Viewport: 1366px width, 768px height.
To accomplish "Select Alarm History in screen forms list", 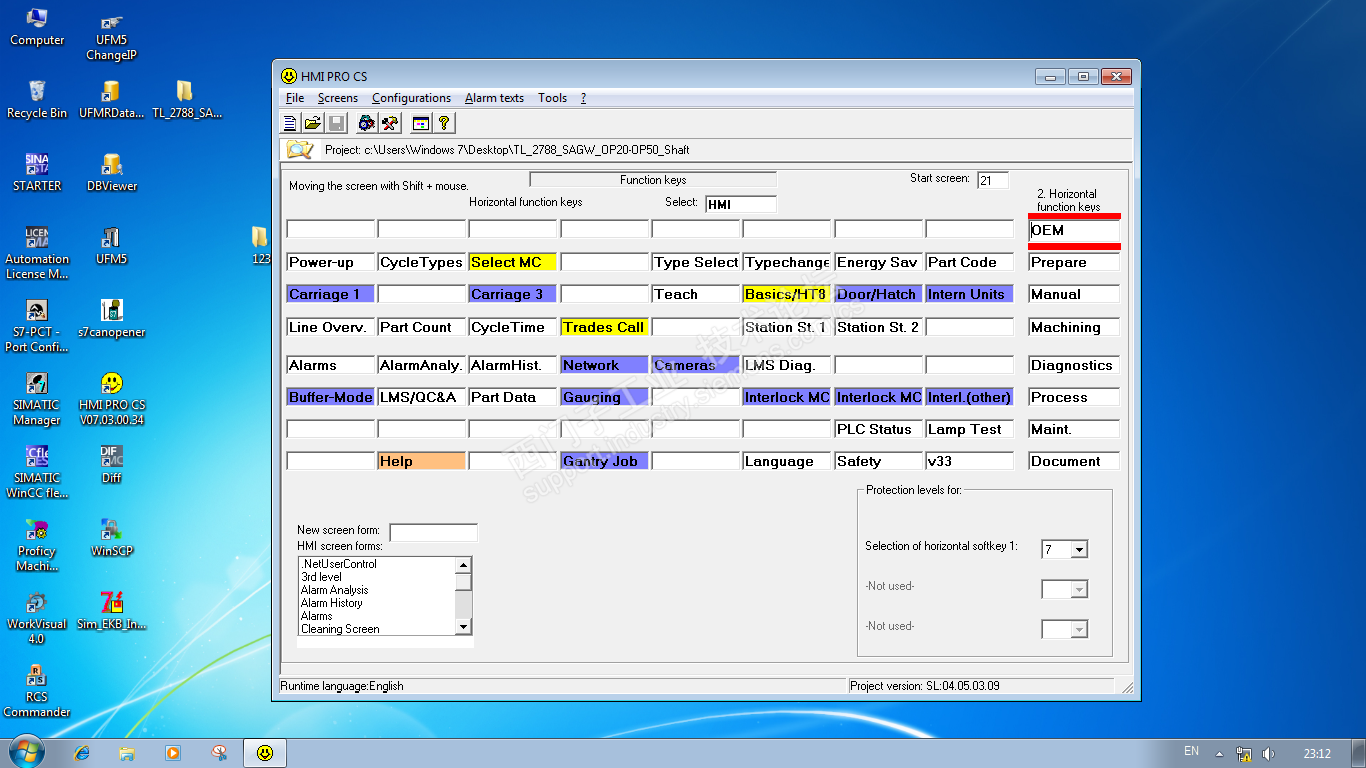I will (332, 603).
